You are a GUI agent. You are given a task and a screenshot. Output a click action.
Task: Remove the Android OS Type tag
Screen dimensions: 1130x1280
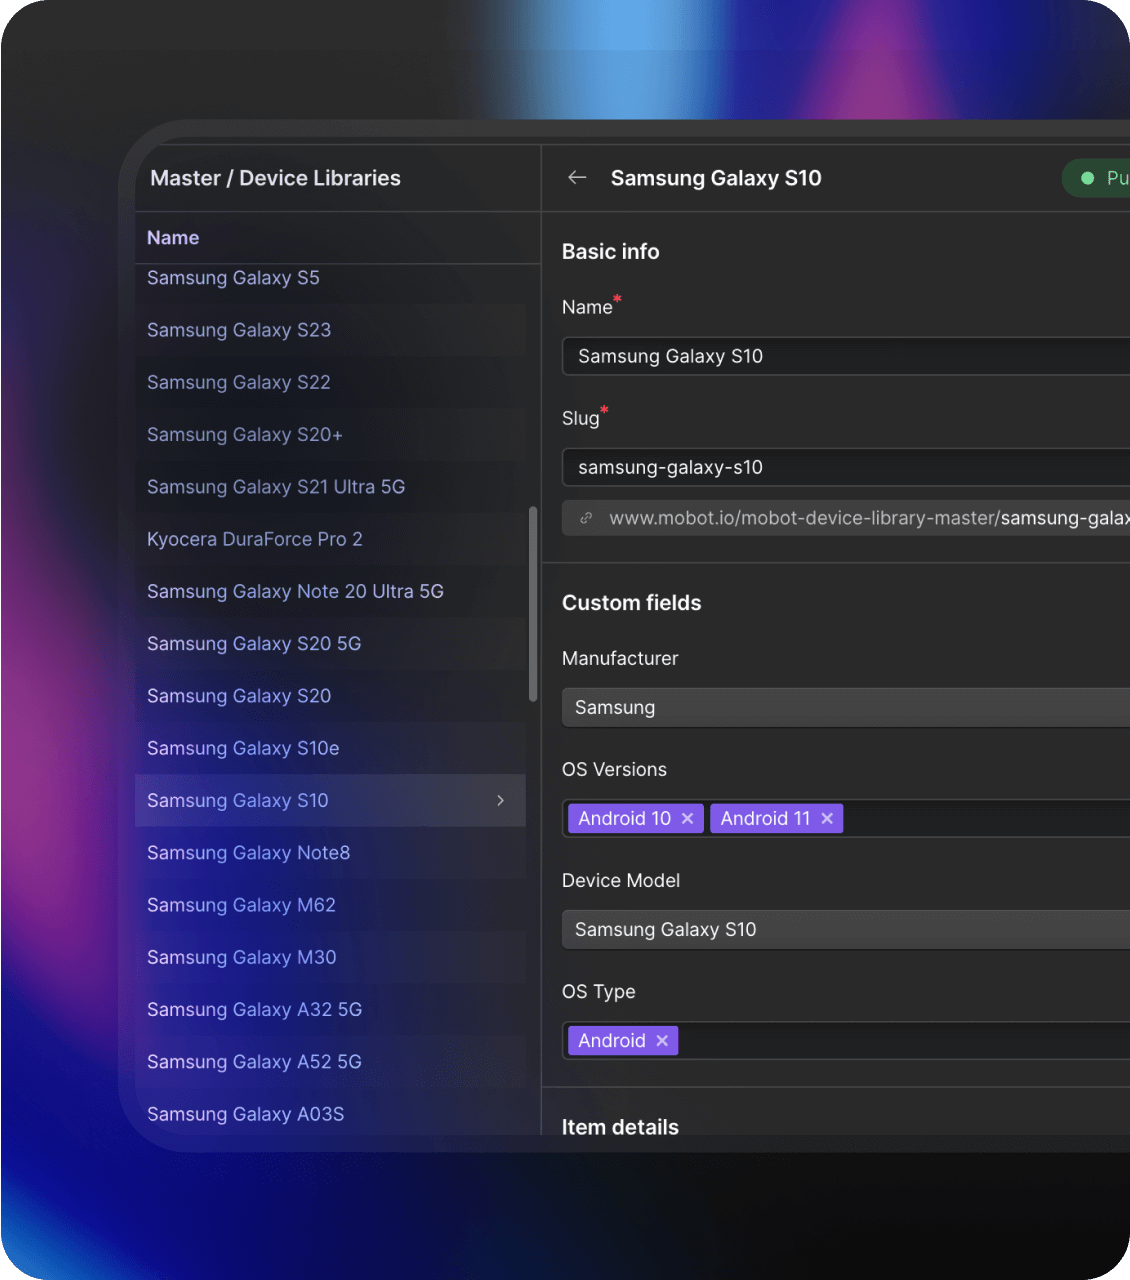pyautogui.click(x=662, y=1040)
